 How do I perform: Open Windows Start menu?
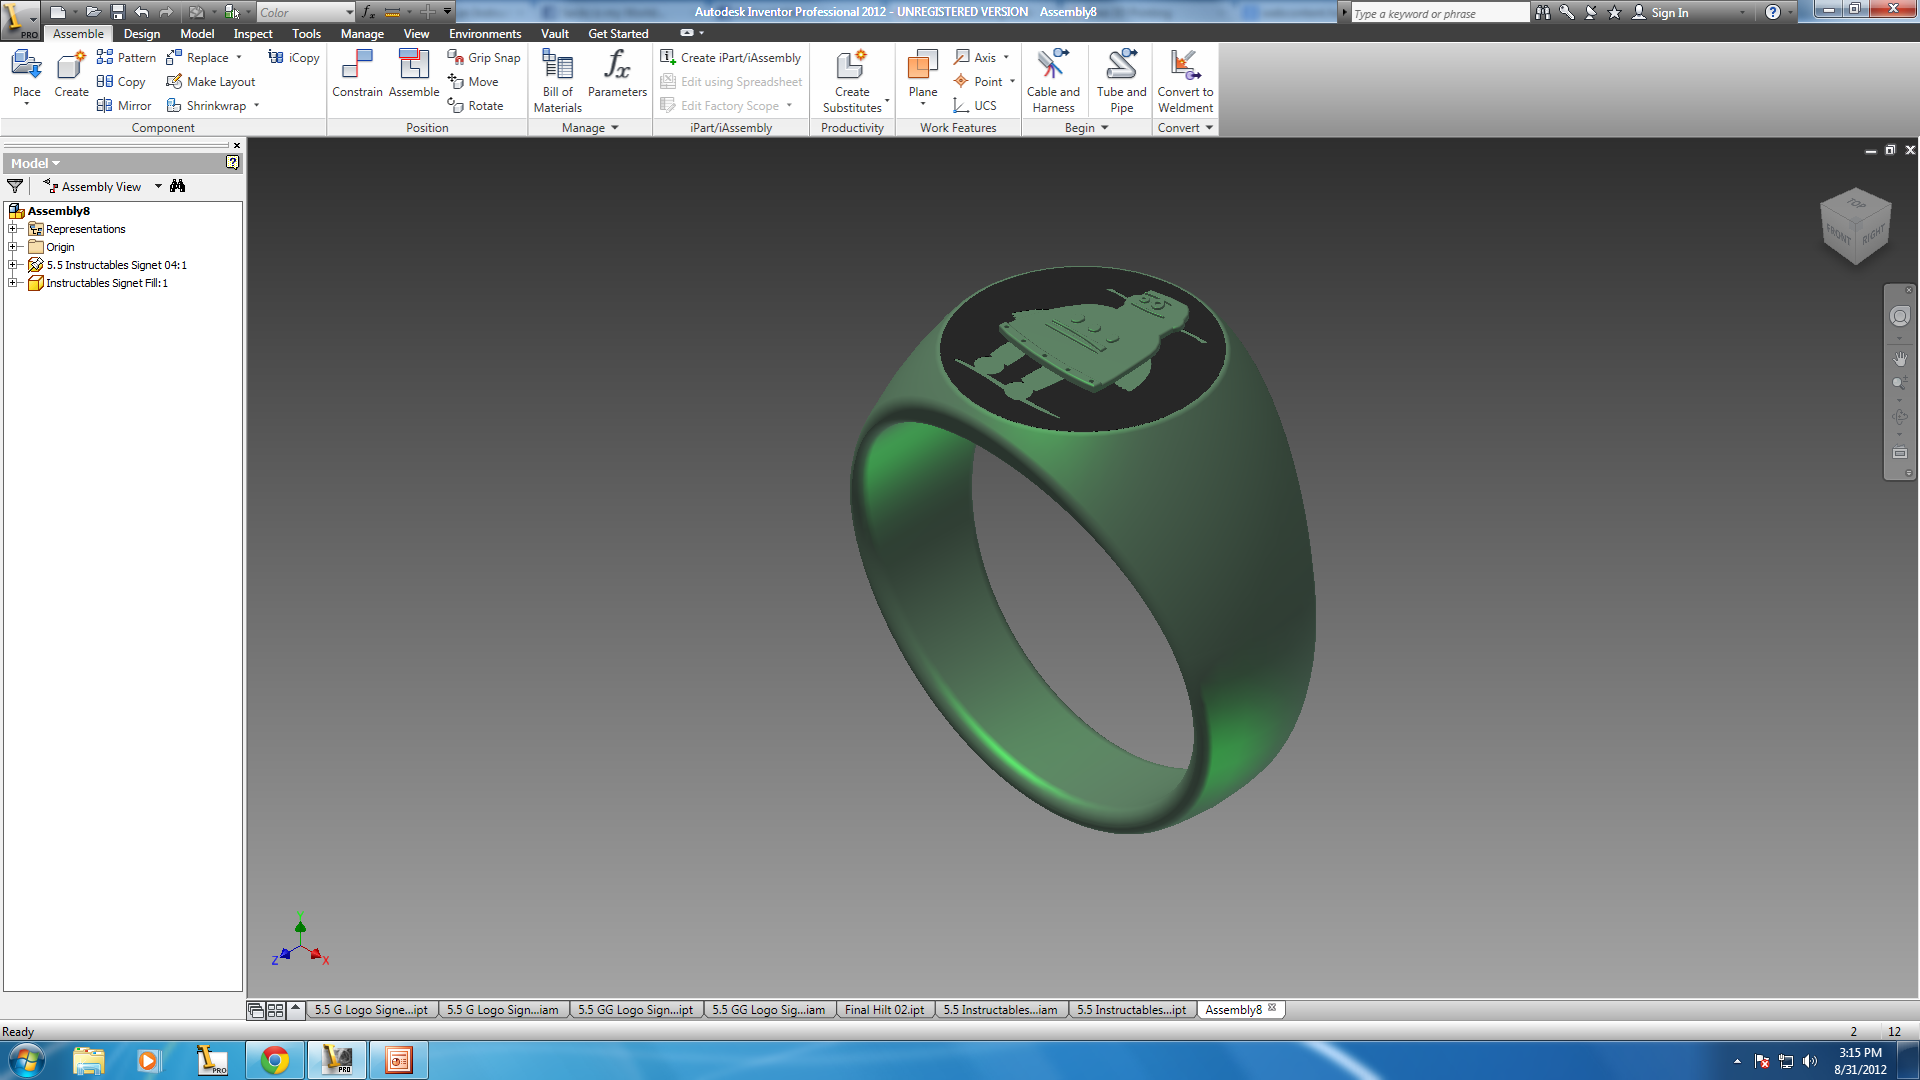click(x=26, y=1060)
